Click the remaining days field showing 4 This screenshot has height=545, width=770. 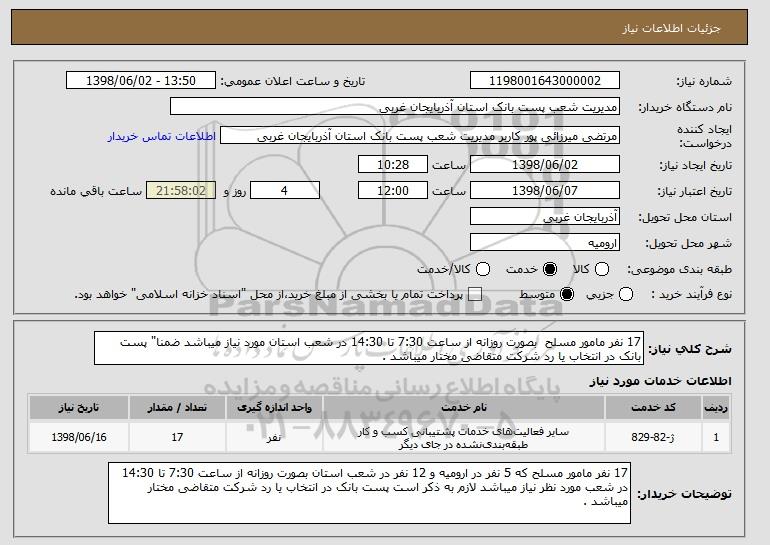pyautogui.click(x=285, y=190)
